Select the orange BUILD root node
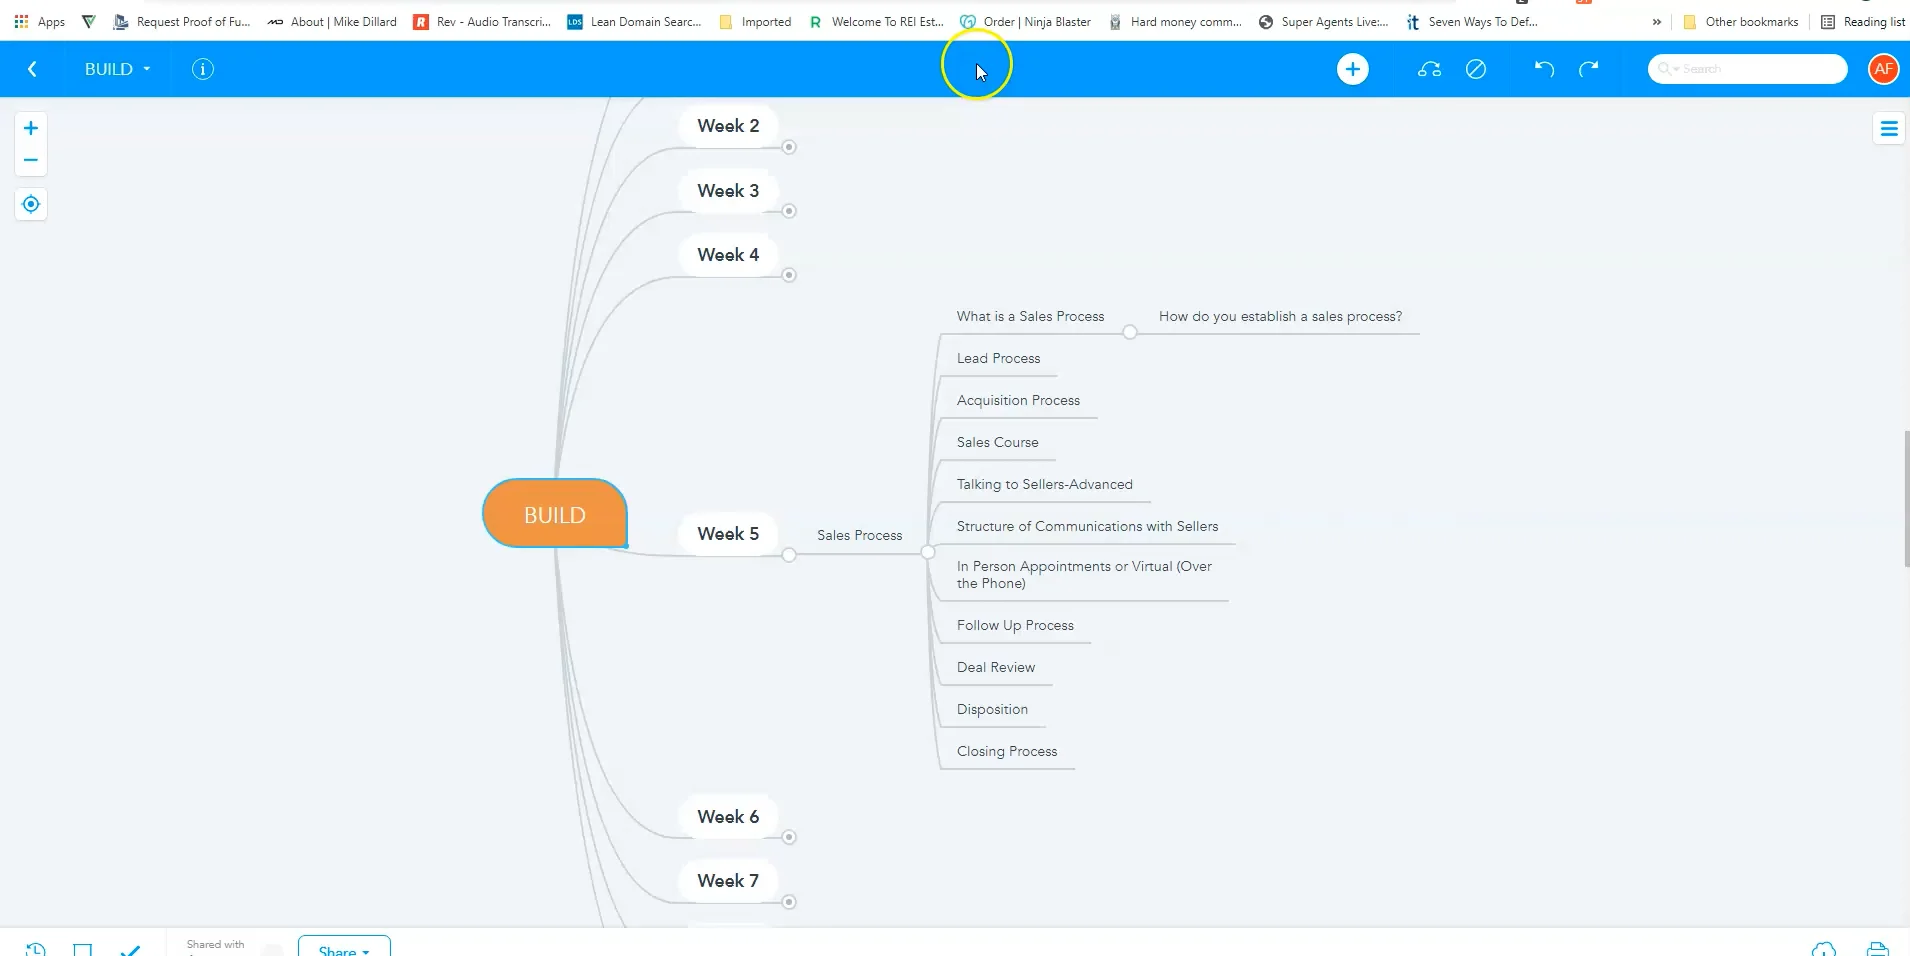Image resolution: width=1910 pixels, height=956 pixels. (x=555, y=514)
